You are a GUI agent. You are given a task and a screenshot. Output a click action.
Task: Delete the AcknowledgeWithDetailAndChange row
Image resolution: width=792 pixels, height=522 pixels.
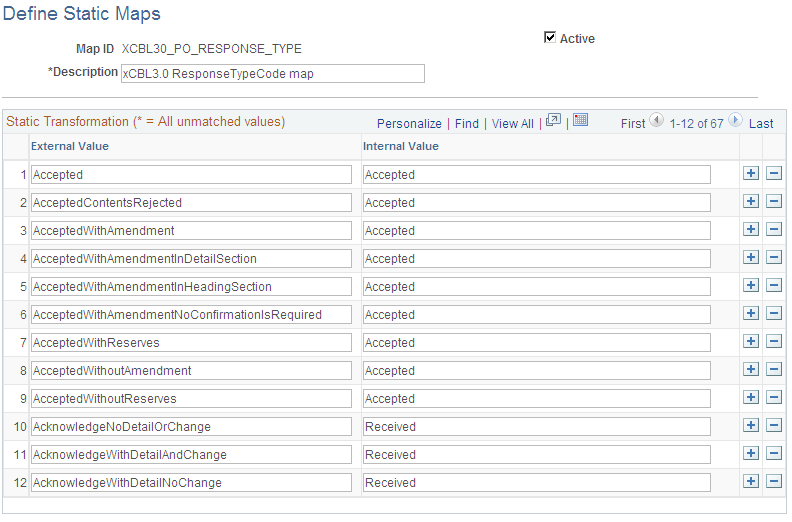774,454
